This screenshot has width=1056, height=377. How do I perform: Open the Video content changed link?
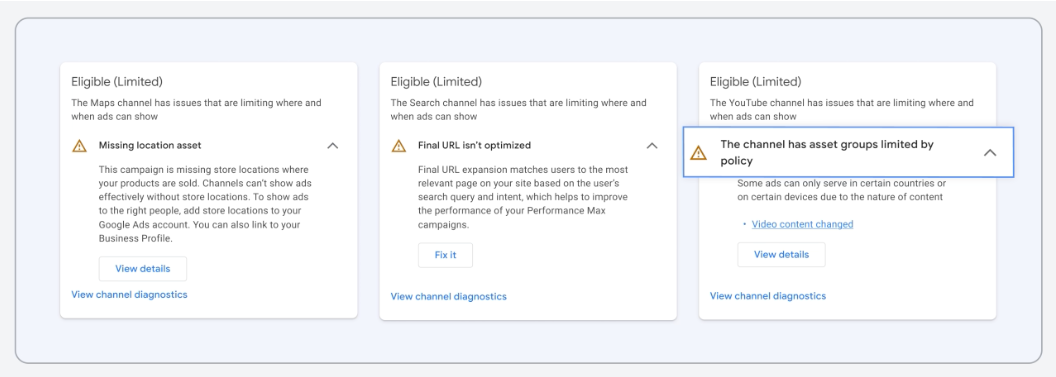click(x=802, y=224)
